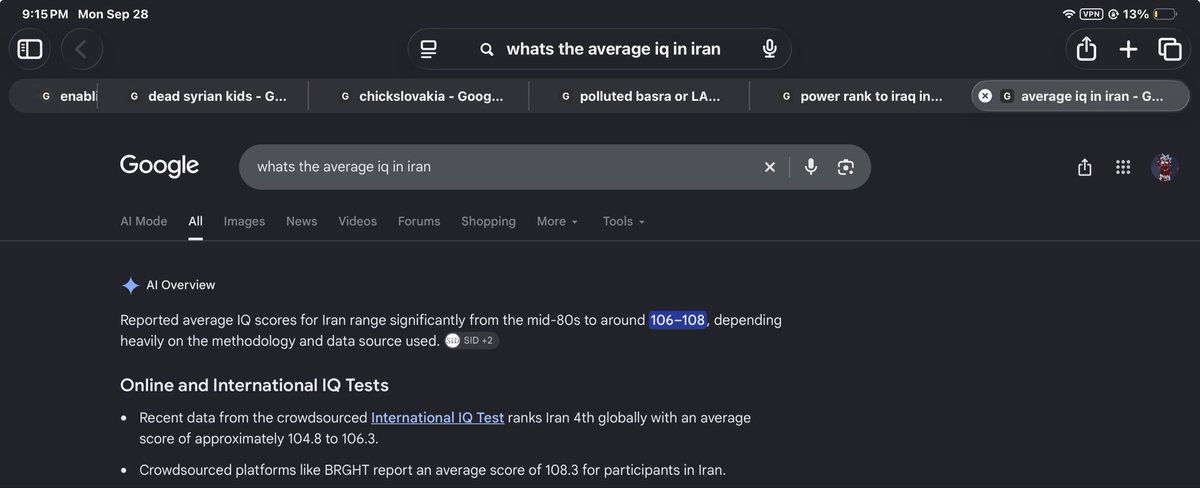This screenshot has width=1200, height=488.
Task: Open the Videos results tab
Action: 357,221
